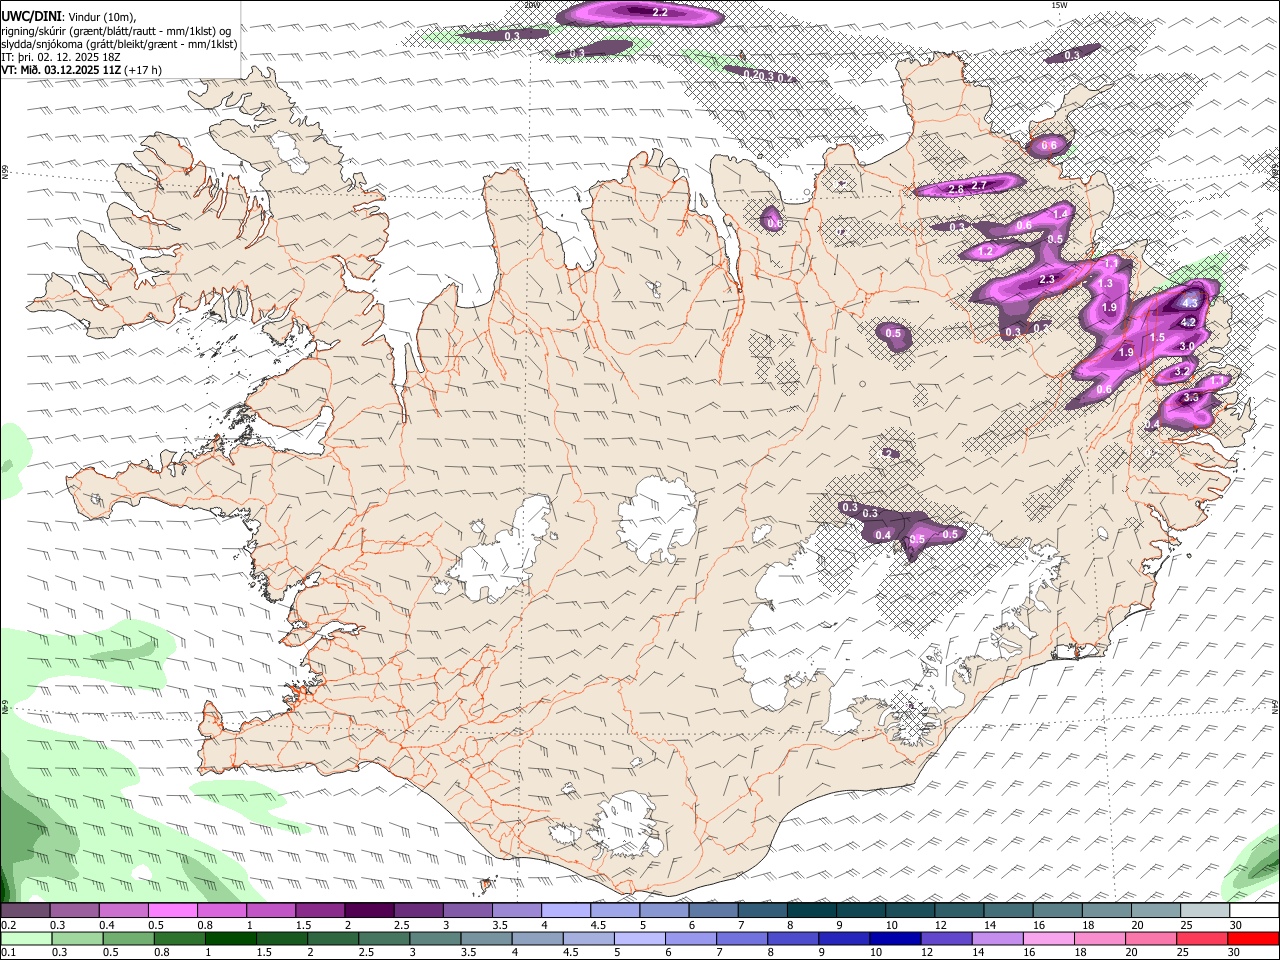Click the 2.2 snowfall value offshore north
The height and width of the screenshot is (960, 1280).
tap(659, 12)
